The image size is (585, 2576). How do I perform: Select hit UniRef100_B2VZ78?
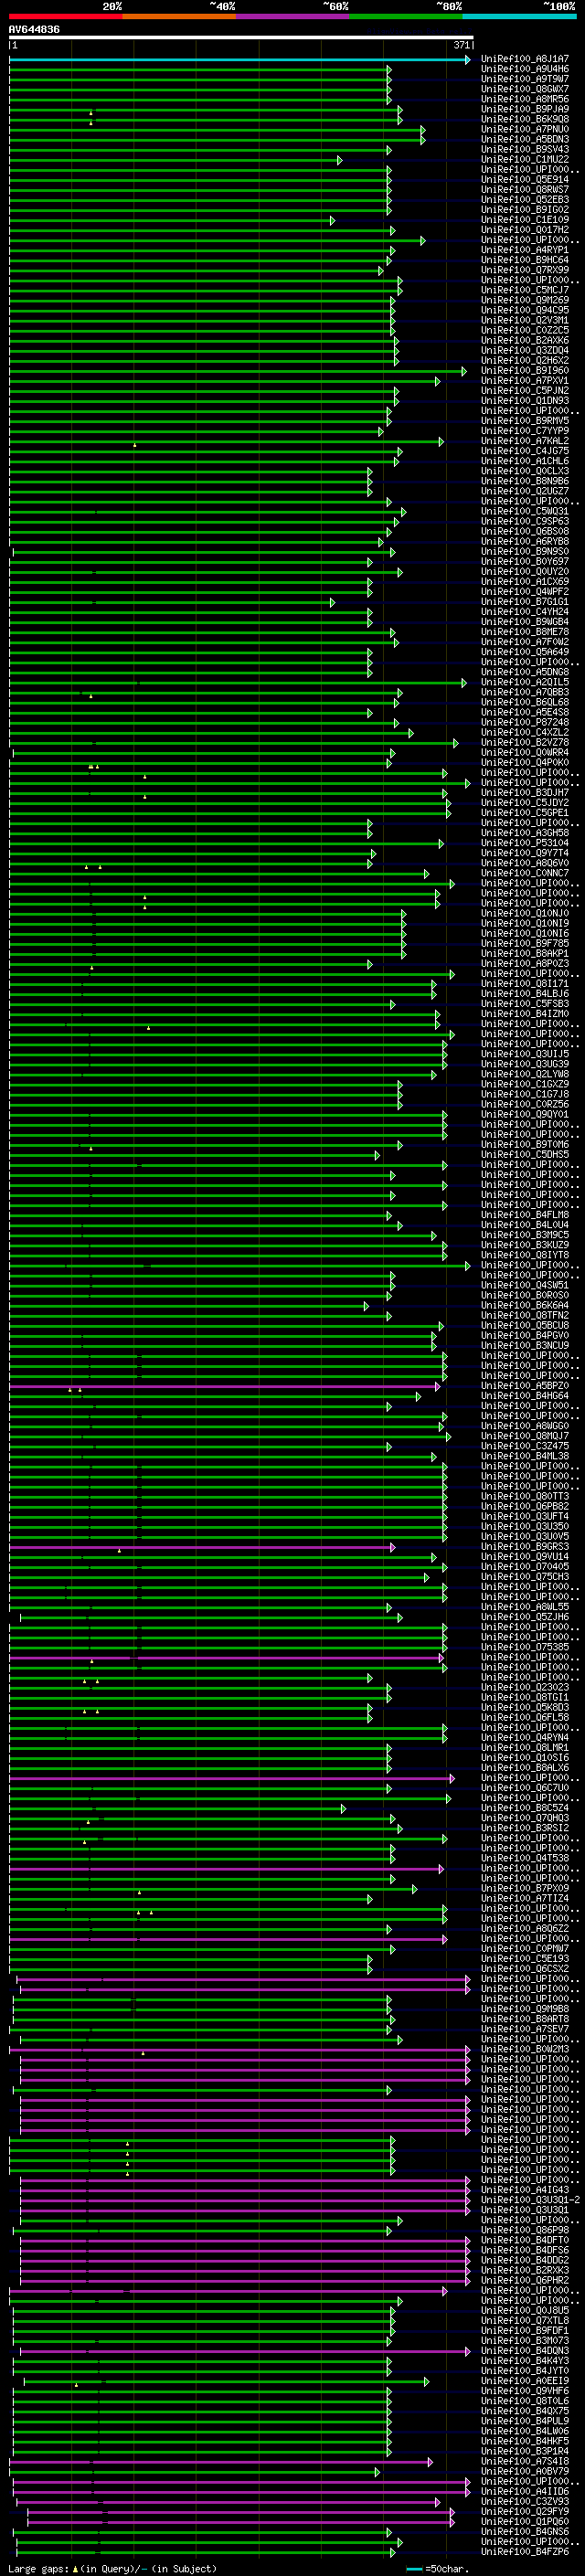(x=525, y=742)
